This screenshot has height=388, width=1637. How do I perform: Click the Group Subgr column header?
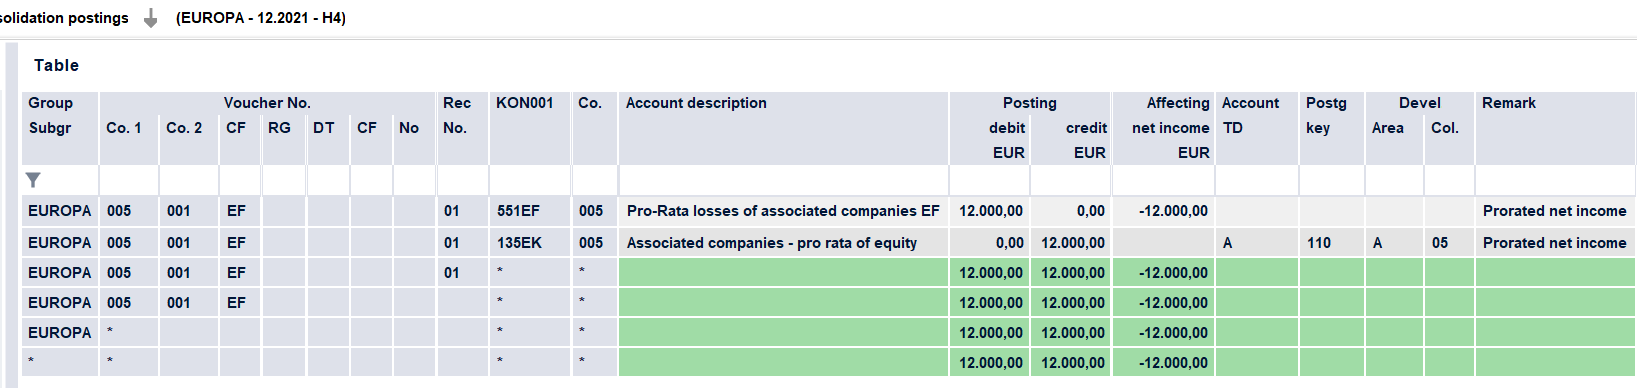60,128
